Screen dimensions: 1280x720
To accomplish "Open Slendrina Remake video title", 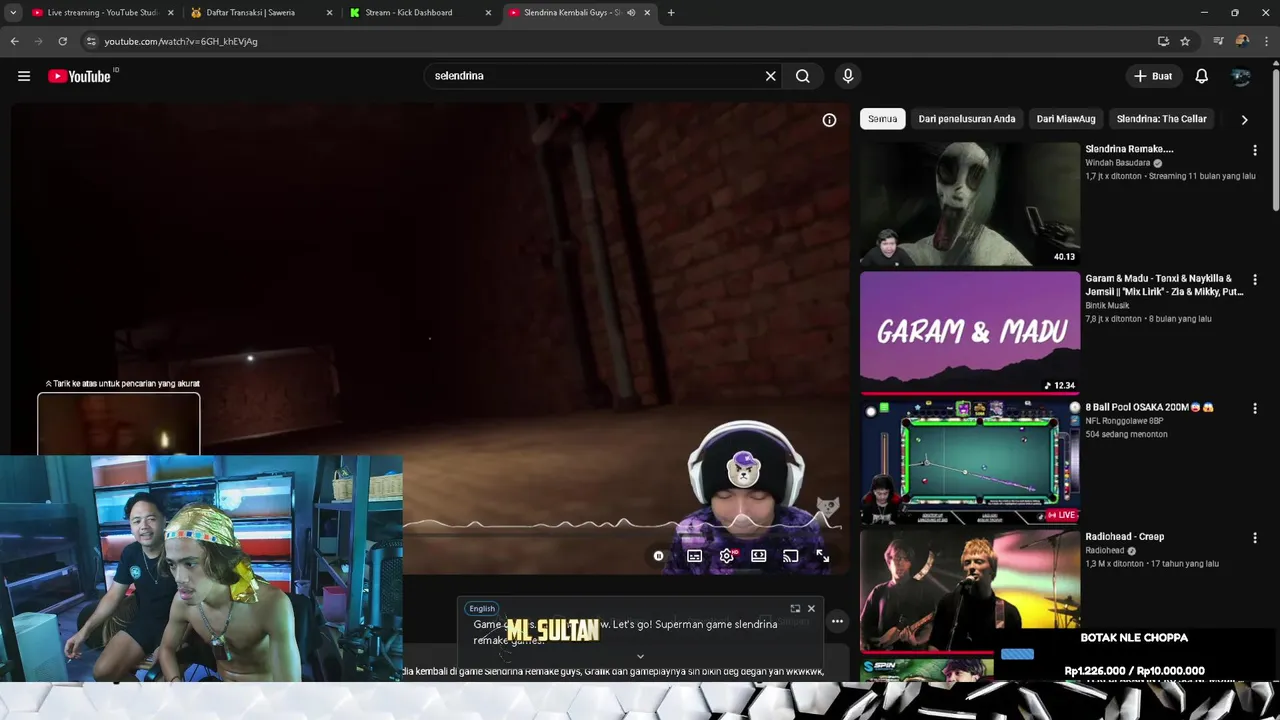I will coord(1129,149).
